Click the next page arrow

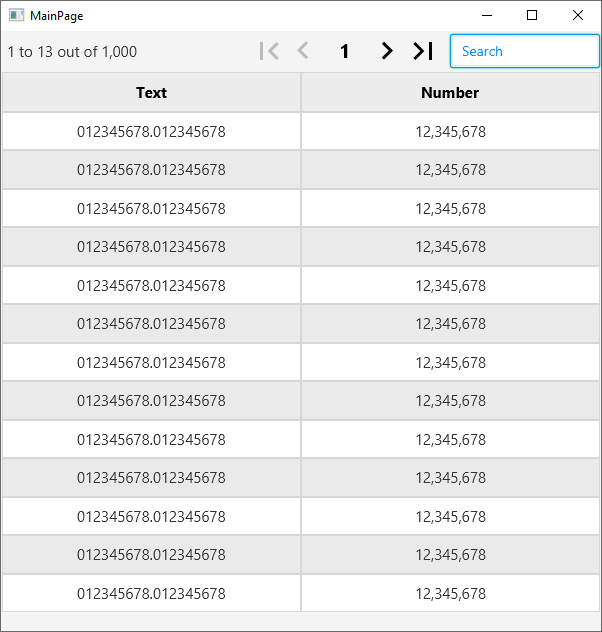coord(387,51)
